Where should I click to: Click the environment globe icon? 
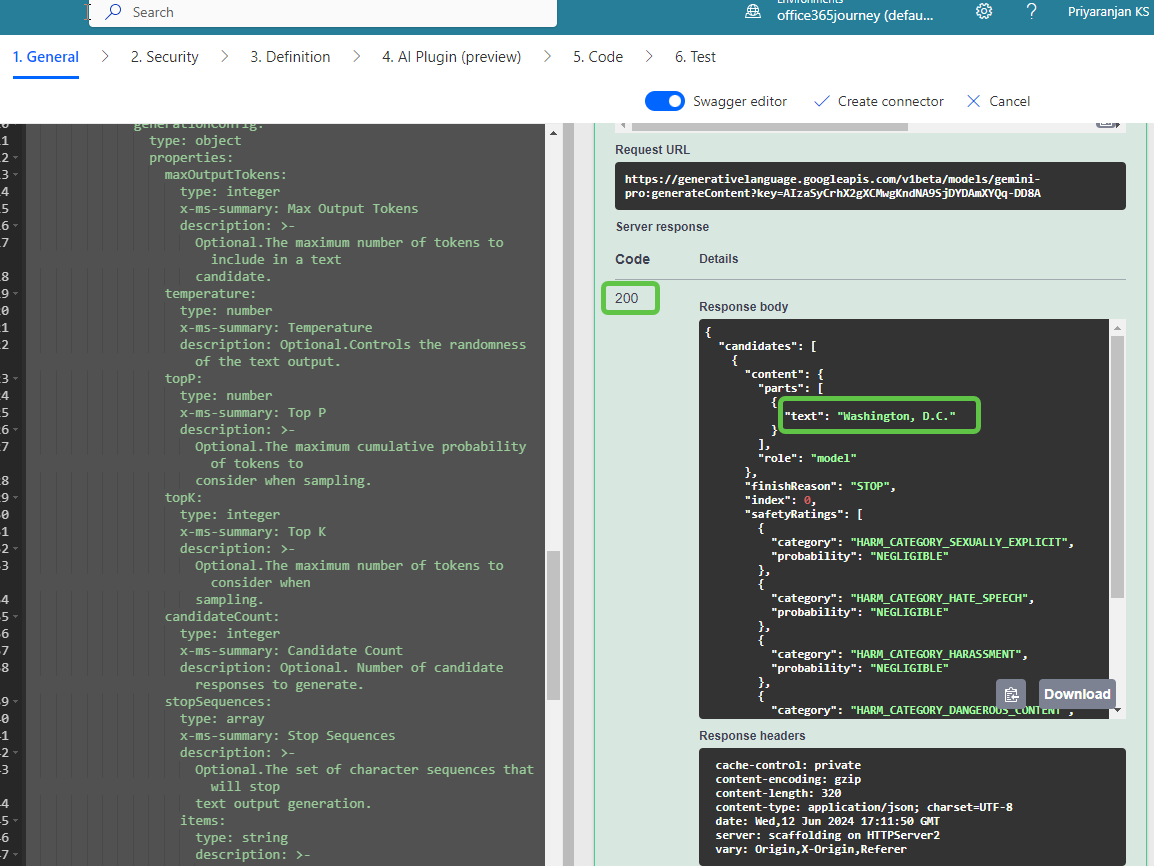(x=753, y=12)
